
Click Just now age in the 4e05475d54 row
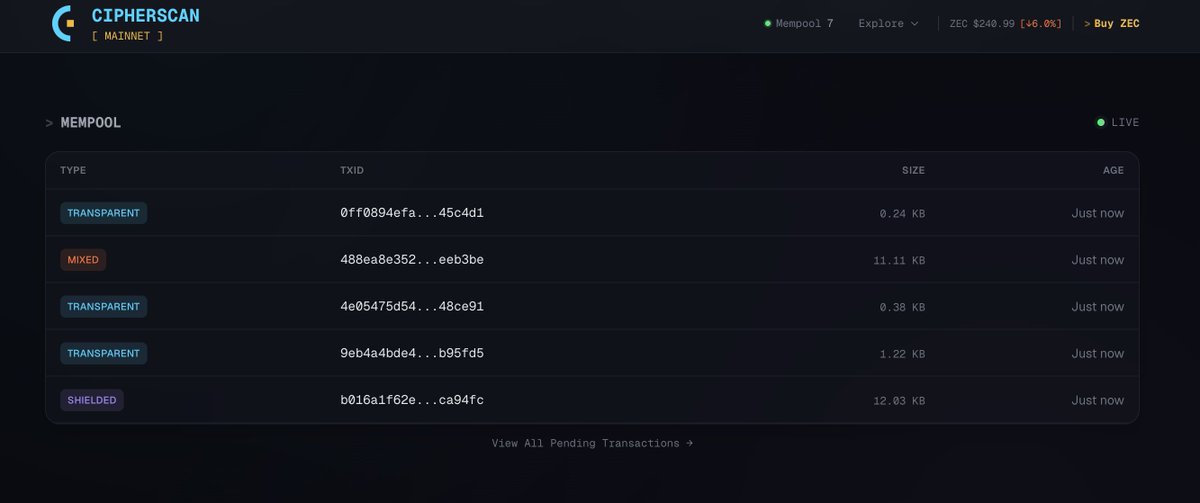1098,306
